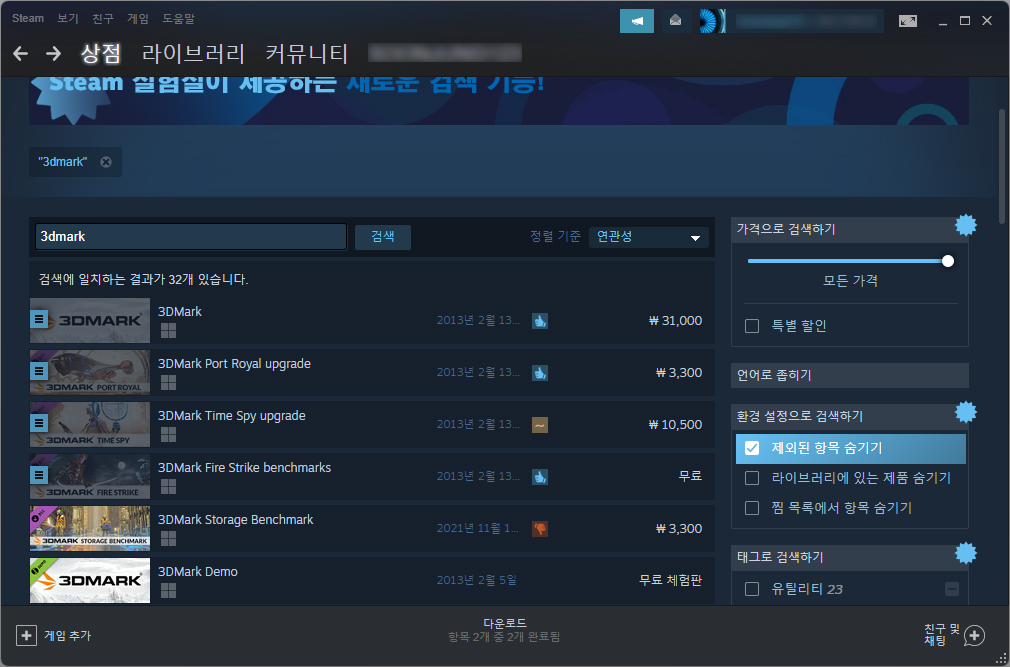Adjust the price slider handle
Viewport: 1010px width, 667px height.
(948, 261)
